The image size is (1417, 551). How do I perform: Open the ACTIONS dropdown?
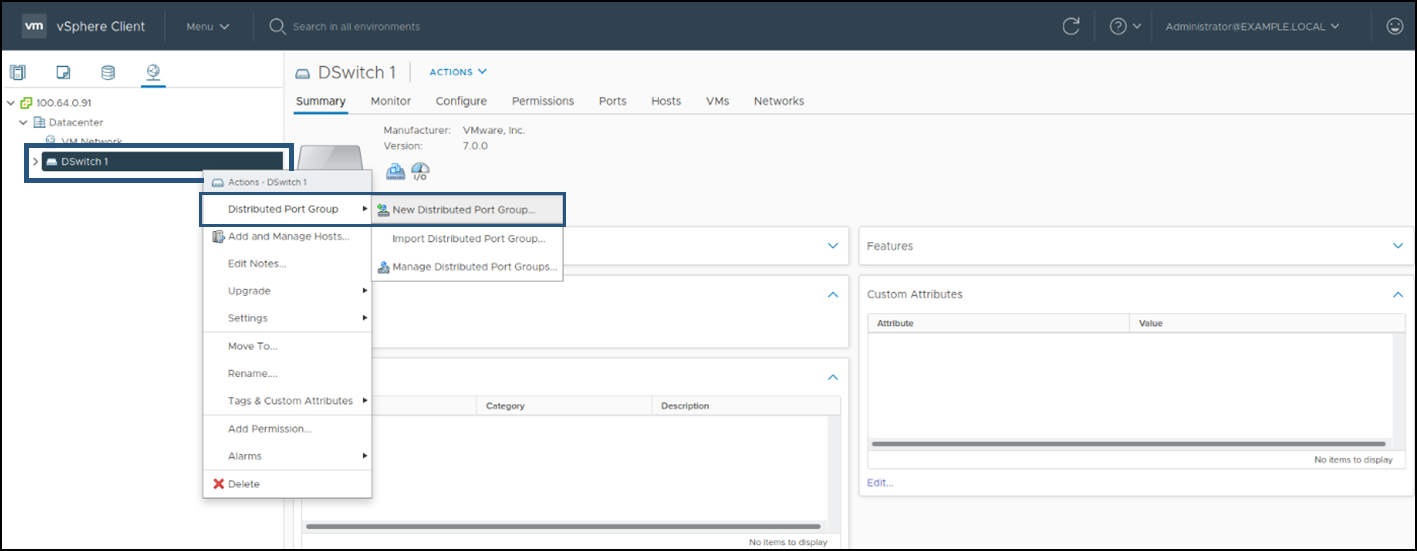click(x=458, y=72)
